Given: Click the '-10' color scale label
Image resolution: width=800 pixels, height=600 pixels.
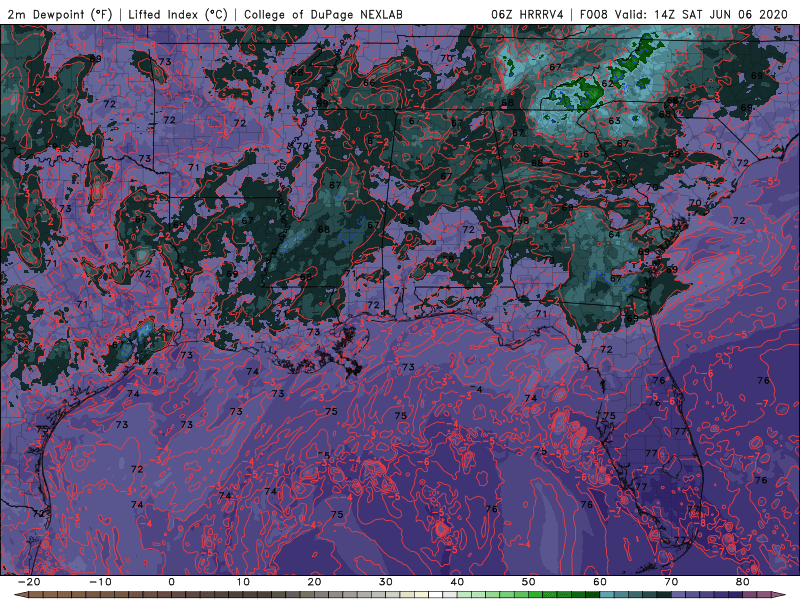Looking at the screenshot, I should [100, 582].
